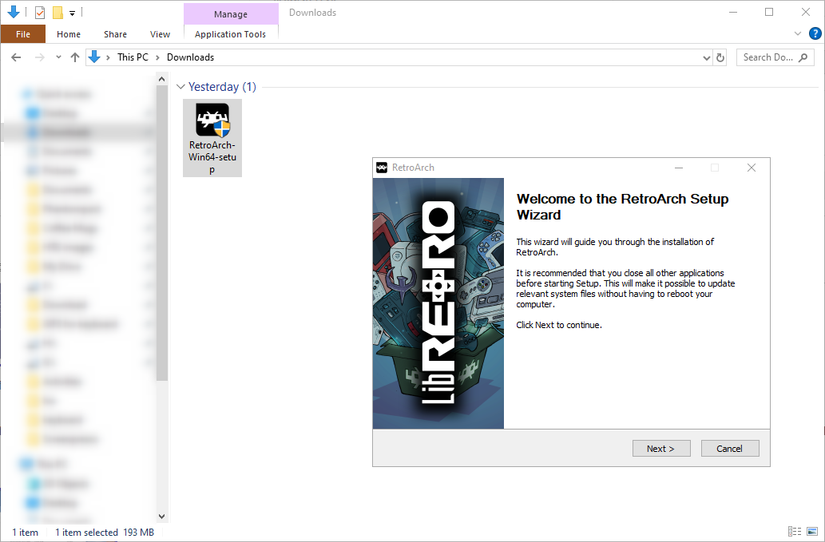Click the navigation pane scrollbar track
825x542 pixels.
pyautogui.click(x=162, y=445)
